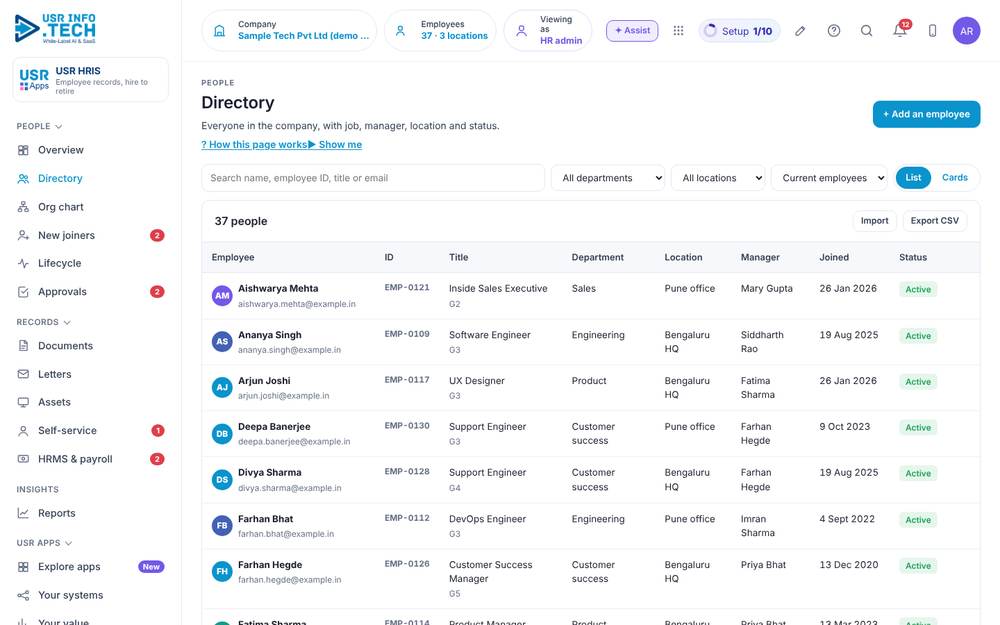This screenshot has width=1000, height=625.
Task: Click the Assist button
Action: [x=632, y=31]
